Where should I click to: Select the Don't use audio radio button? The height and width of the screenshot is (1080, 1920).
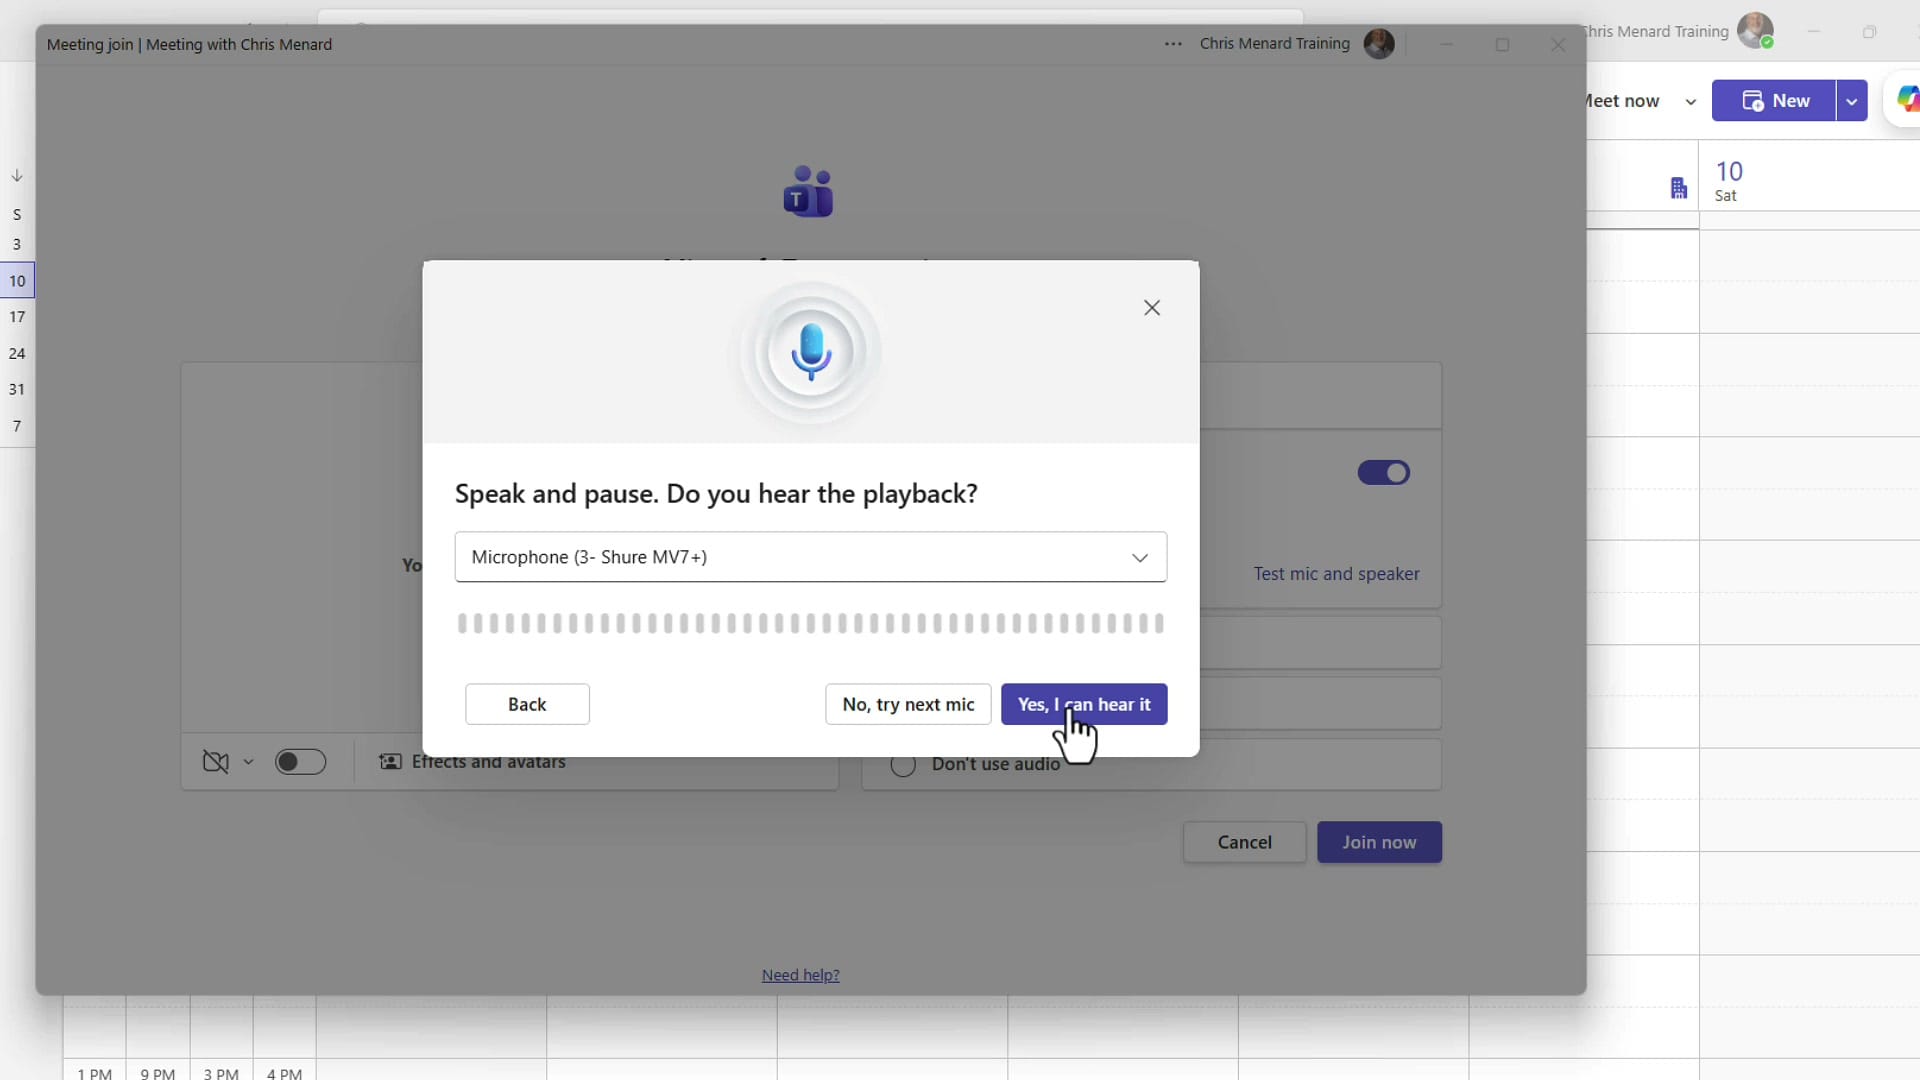pyautogui.click(x=903, y=765)
